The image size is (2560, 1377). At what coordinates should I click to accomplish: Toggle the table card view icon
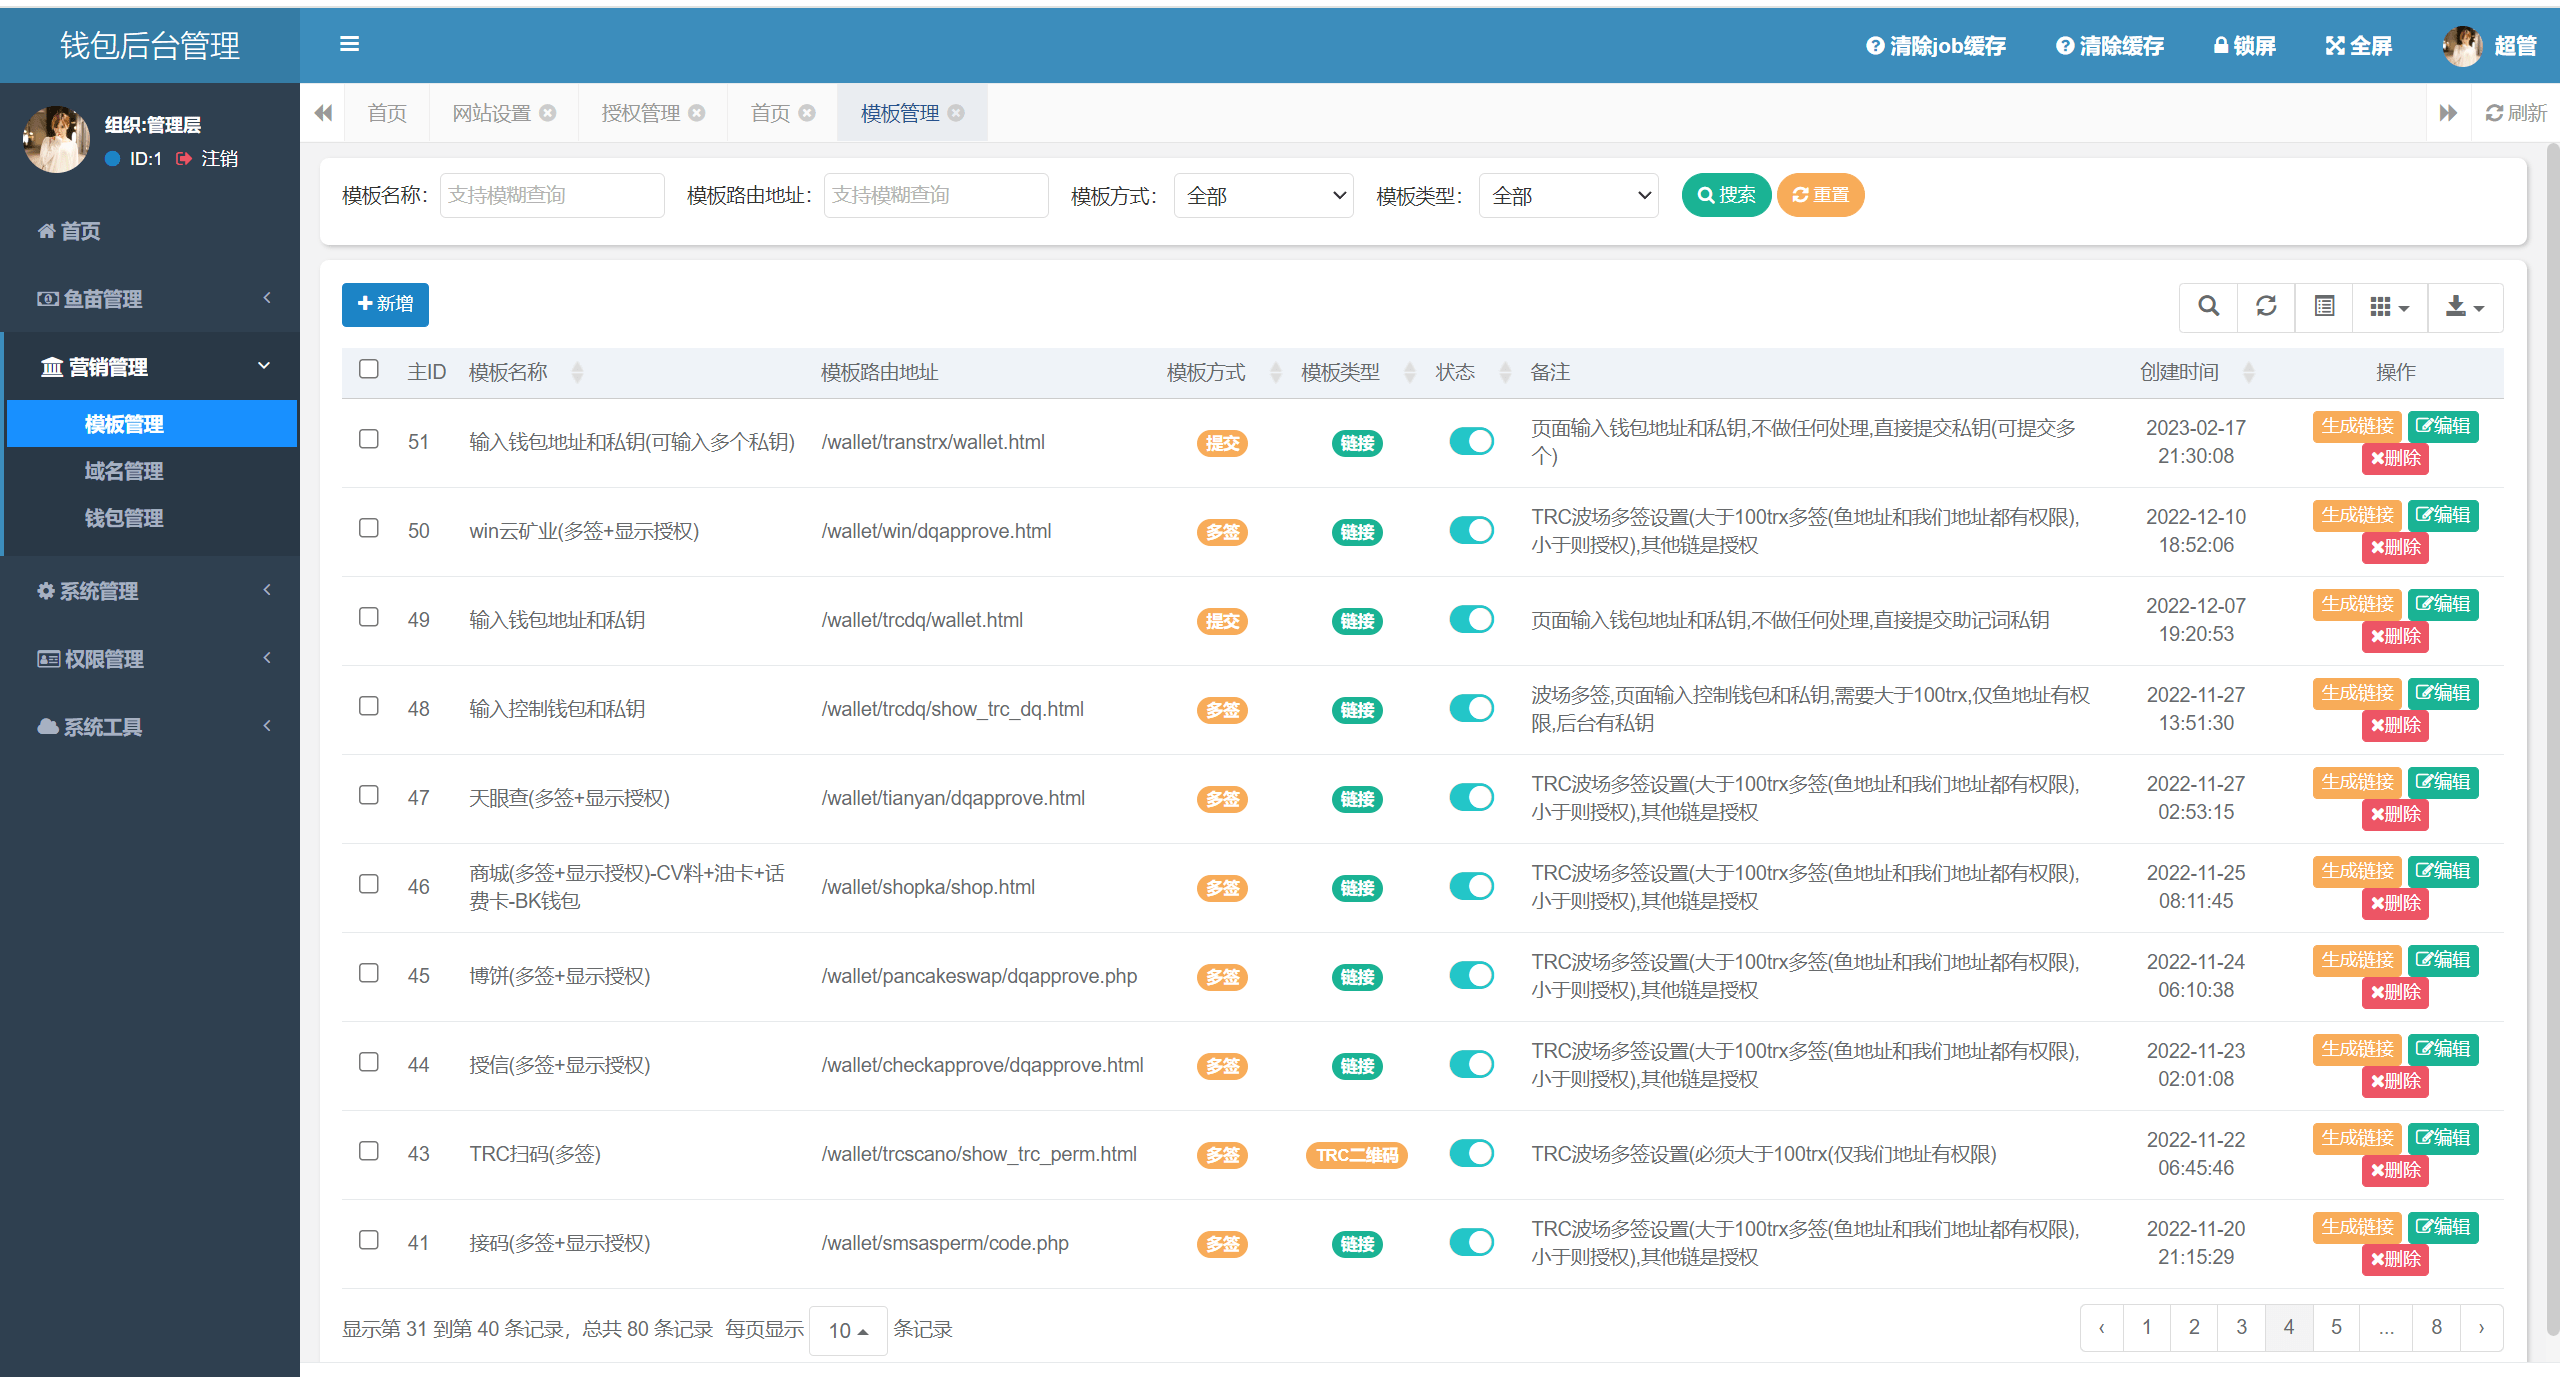[x=2324, y=306]
